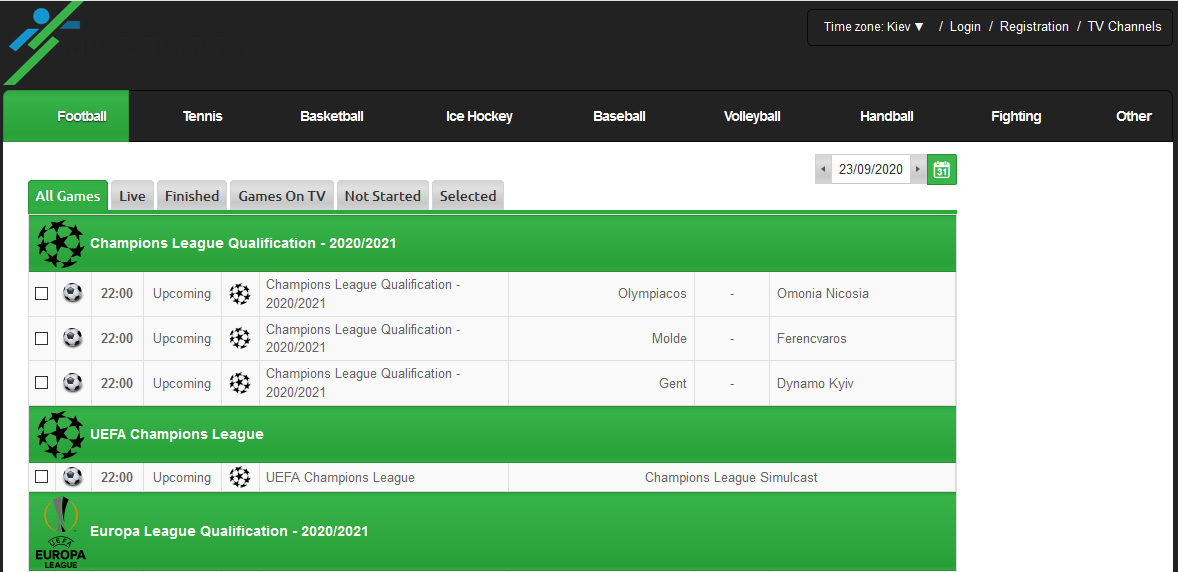
Task: Select the Tennis sport tab
Action: tap(202, 117)
